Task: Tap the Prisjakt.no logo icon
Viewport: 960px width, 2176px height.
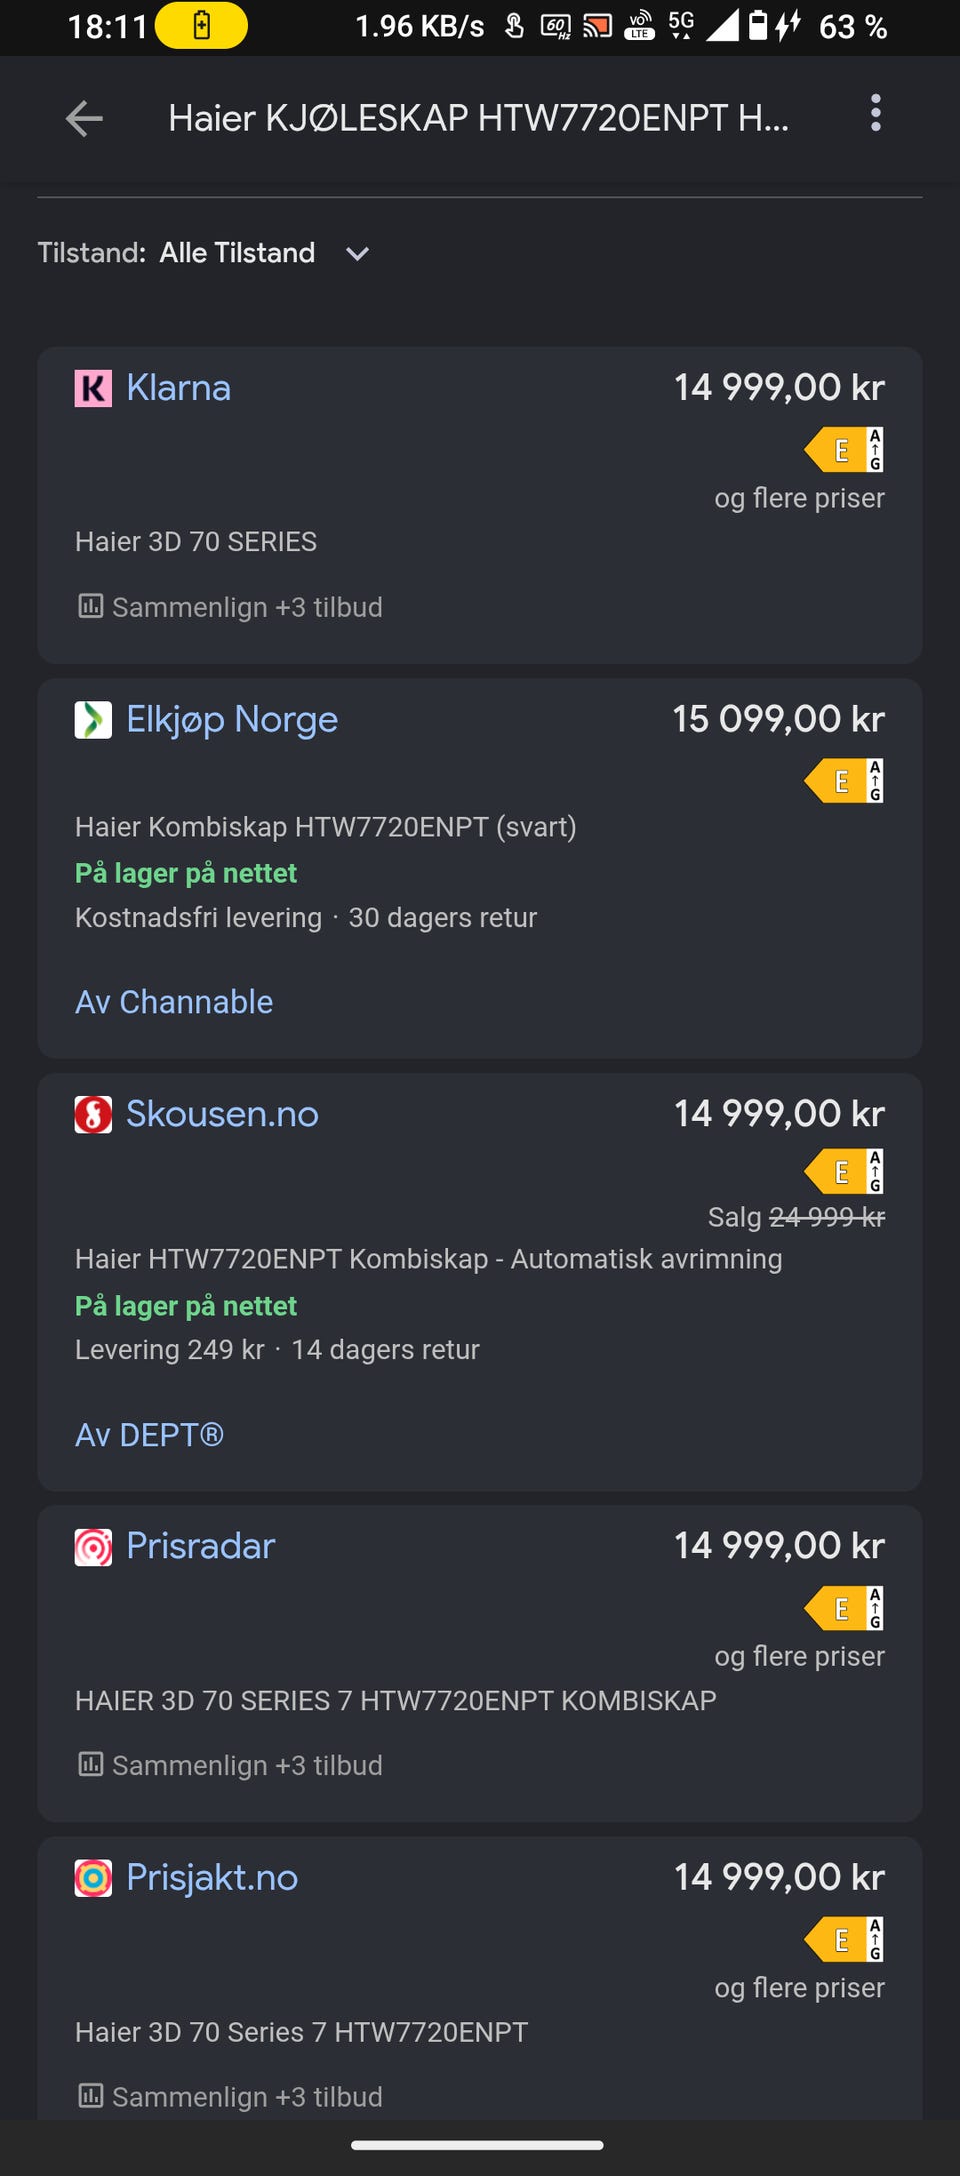Action: pos(93,1878)
